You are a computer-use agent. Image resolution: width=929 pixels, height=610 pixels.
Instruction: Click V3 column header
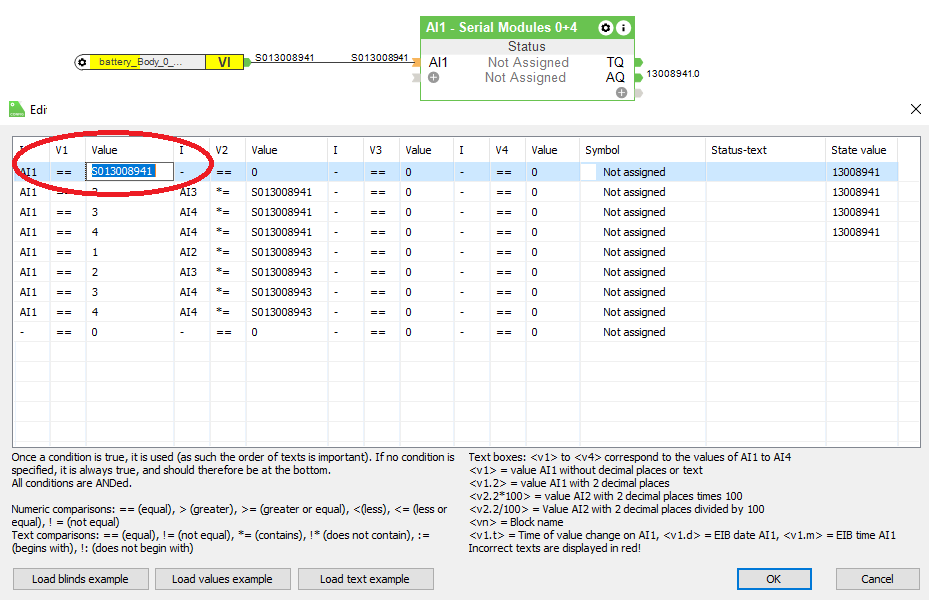376,150
